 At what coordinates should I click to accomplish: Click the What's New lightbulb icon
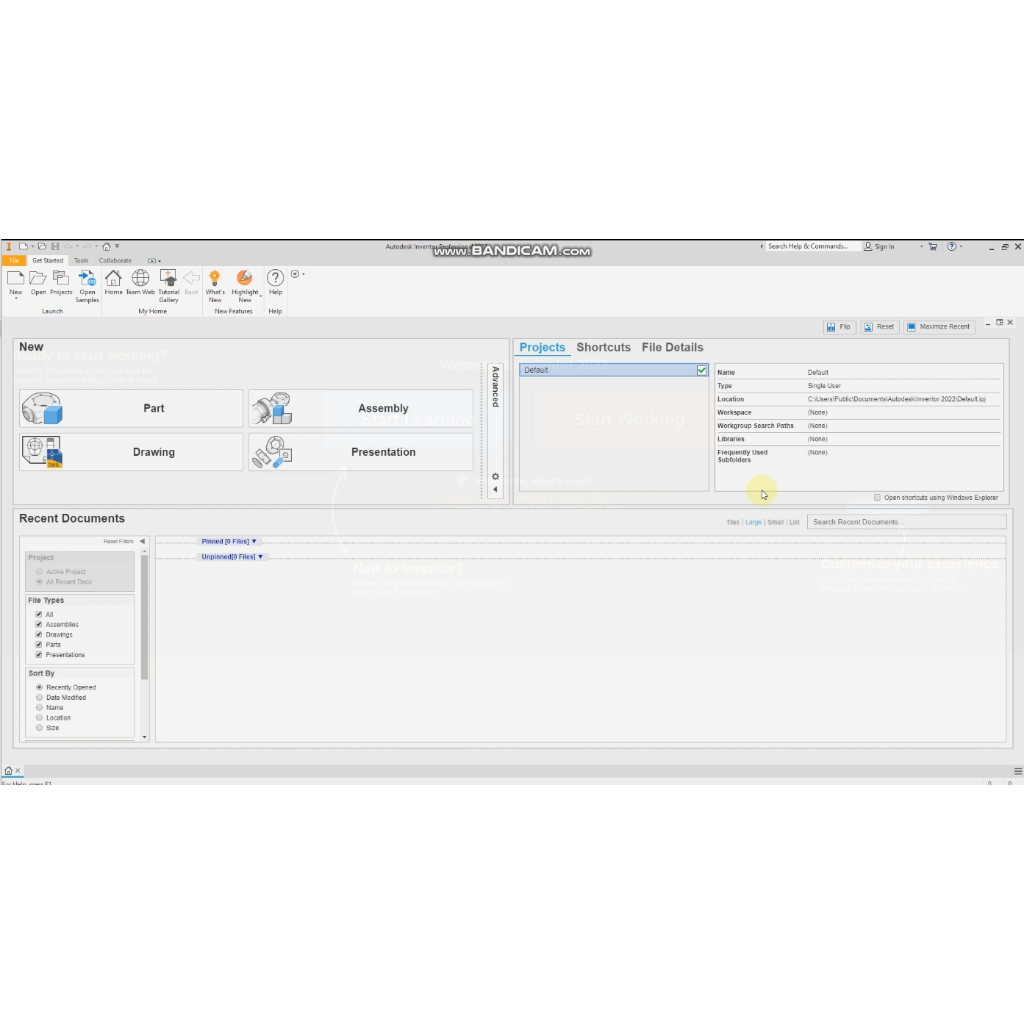214,278
